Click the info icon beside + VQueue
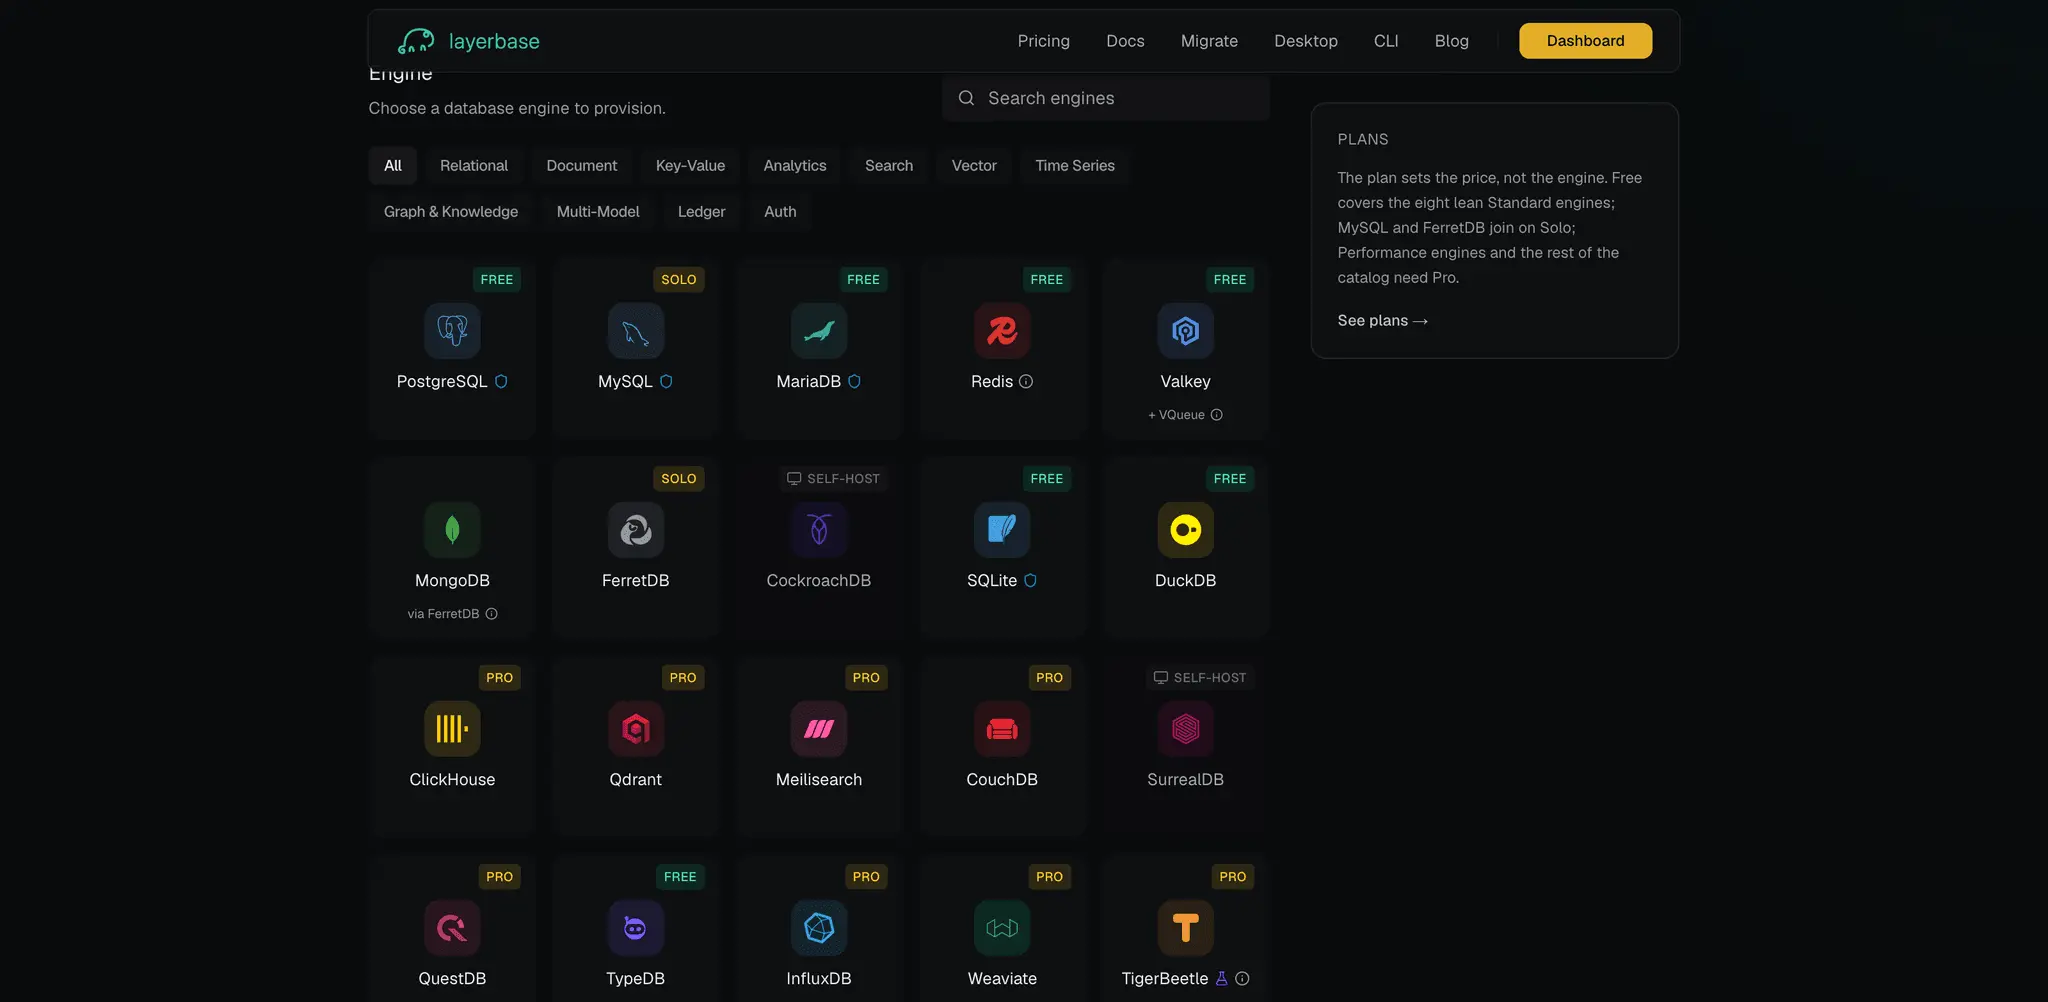This screenshot has height=1002, width=2048. (x=1217, y=415)
